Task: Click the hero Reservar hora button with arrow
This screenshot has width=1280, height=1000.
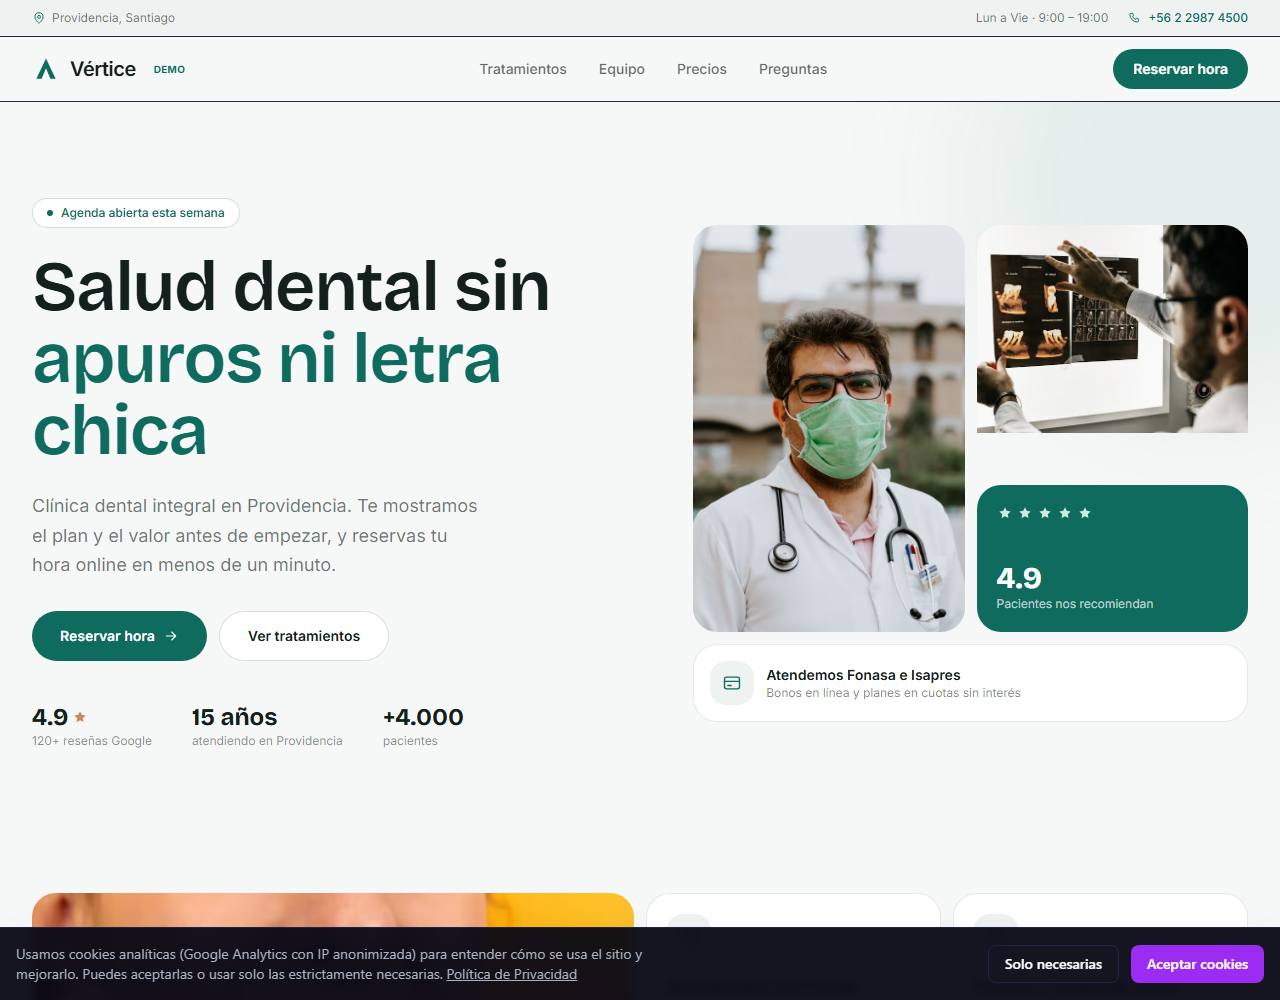Action: point(119,636)
